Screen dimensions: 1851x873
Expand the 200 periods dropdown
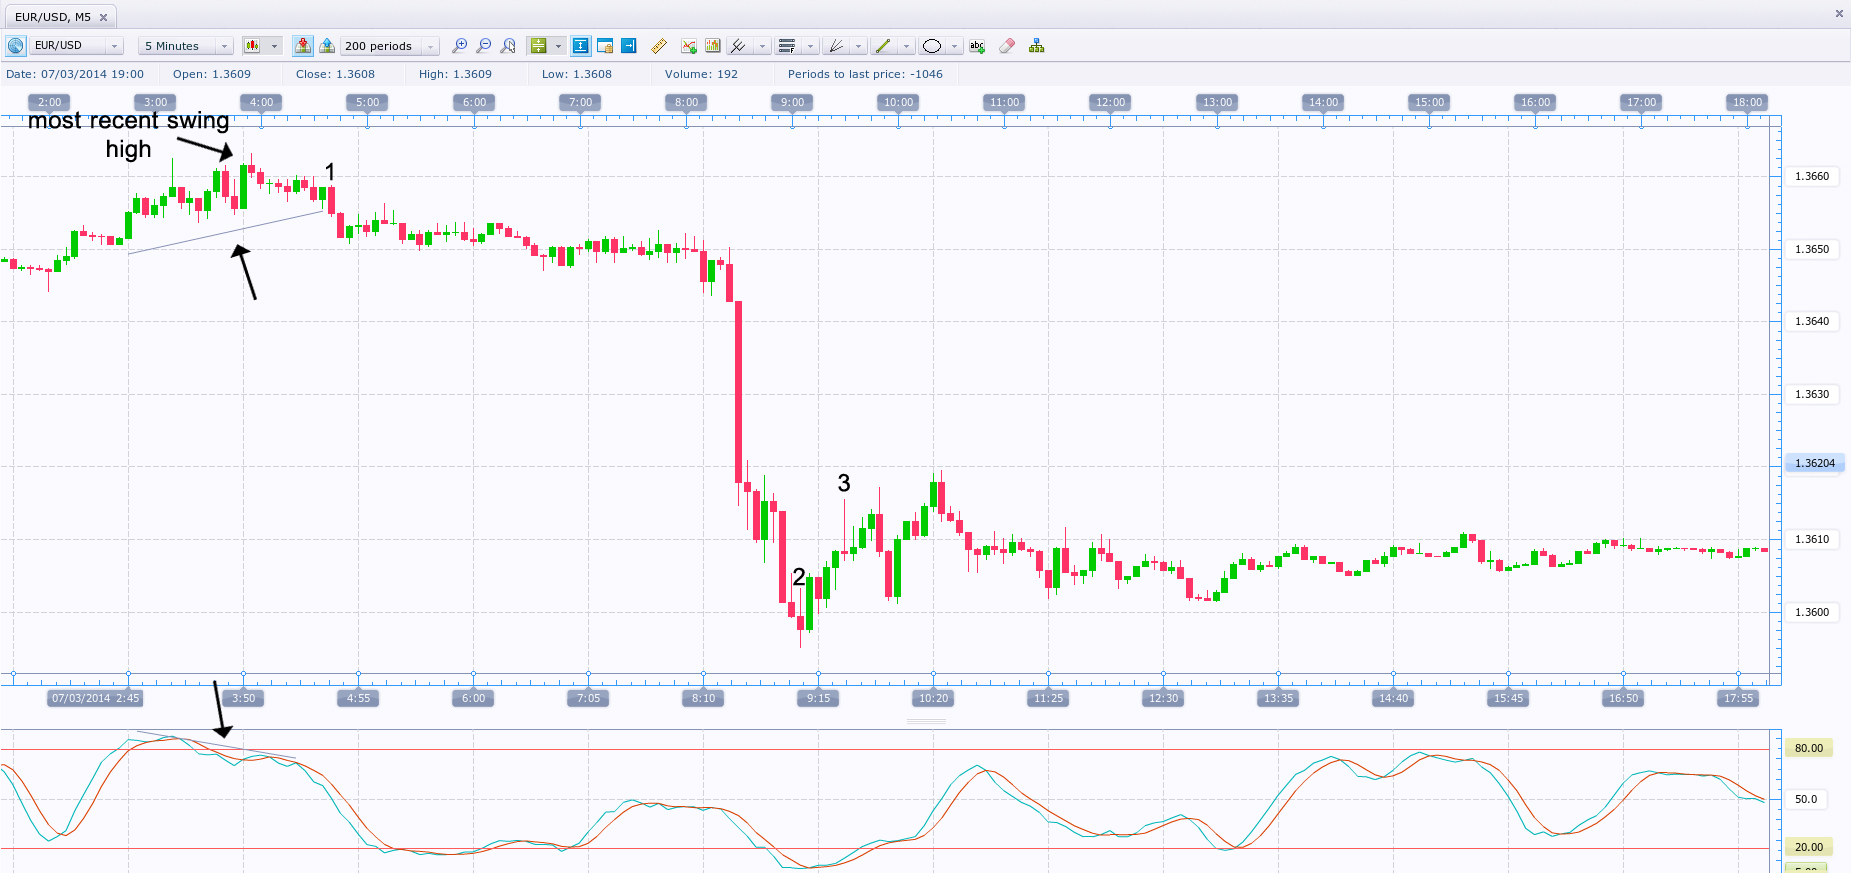[x=430, y=46]
